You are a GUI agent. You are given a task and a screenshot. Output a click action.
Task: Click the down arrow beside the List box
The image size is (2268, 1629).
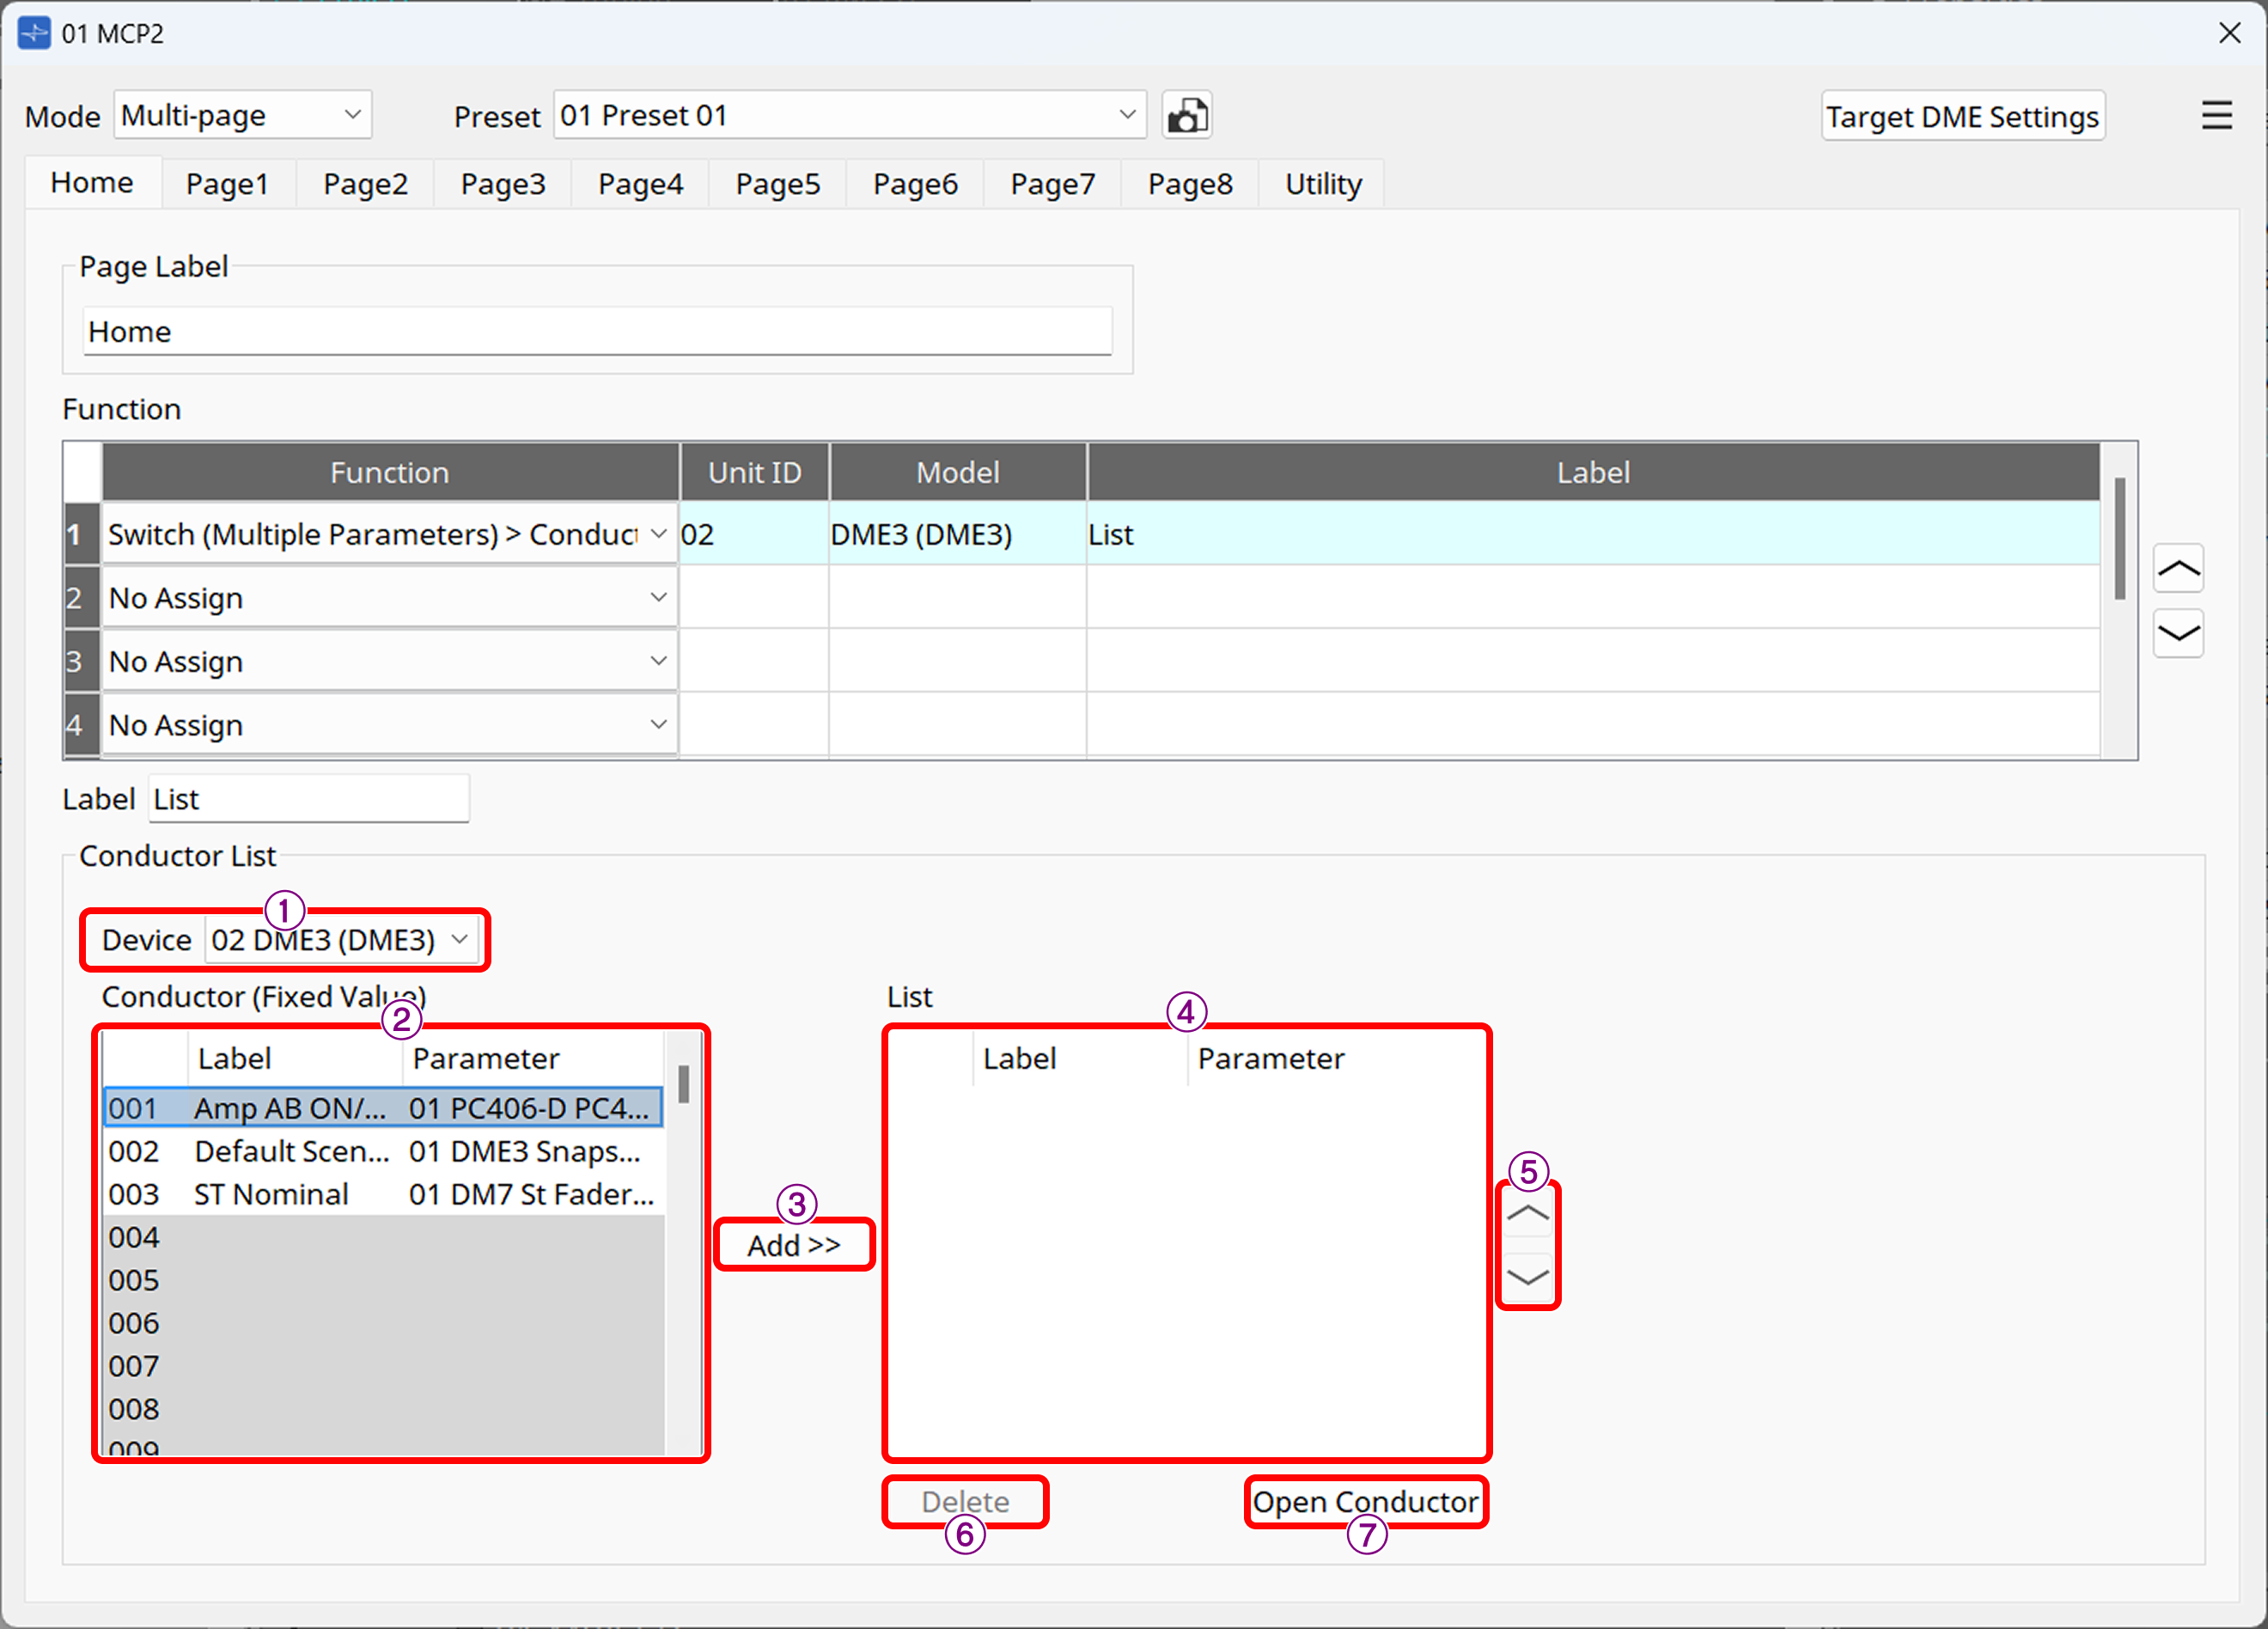coord(1528,1277)
